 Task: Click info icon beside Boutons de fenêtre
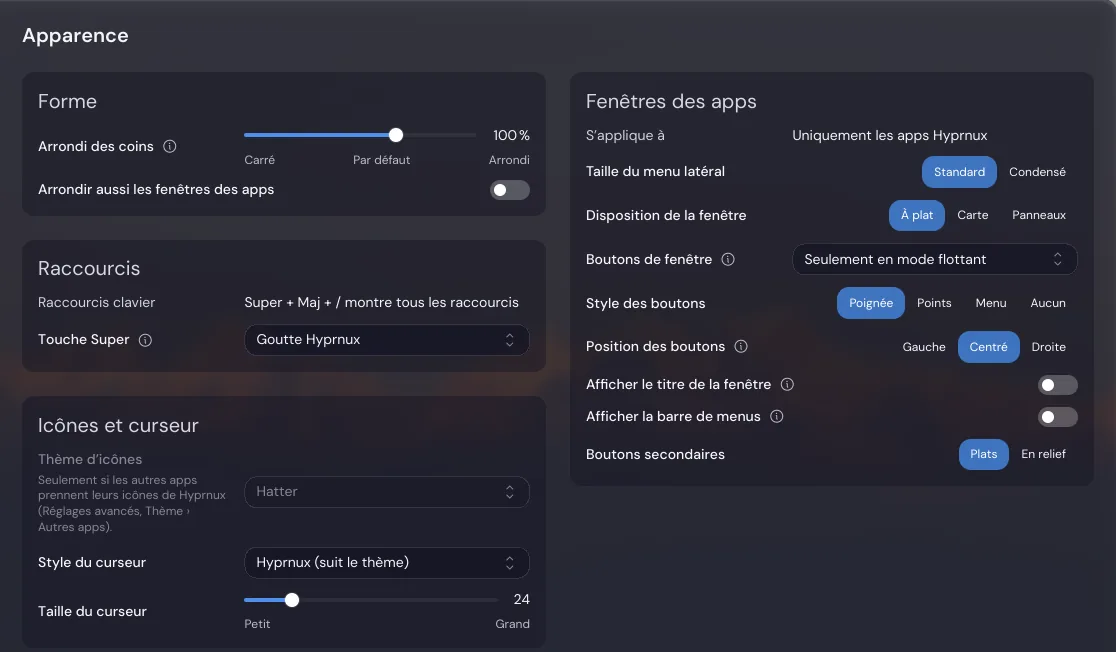728,260
